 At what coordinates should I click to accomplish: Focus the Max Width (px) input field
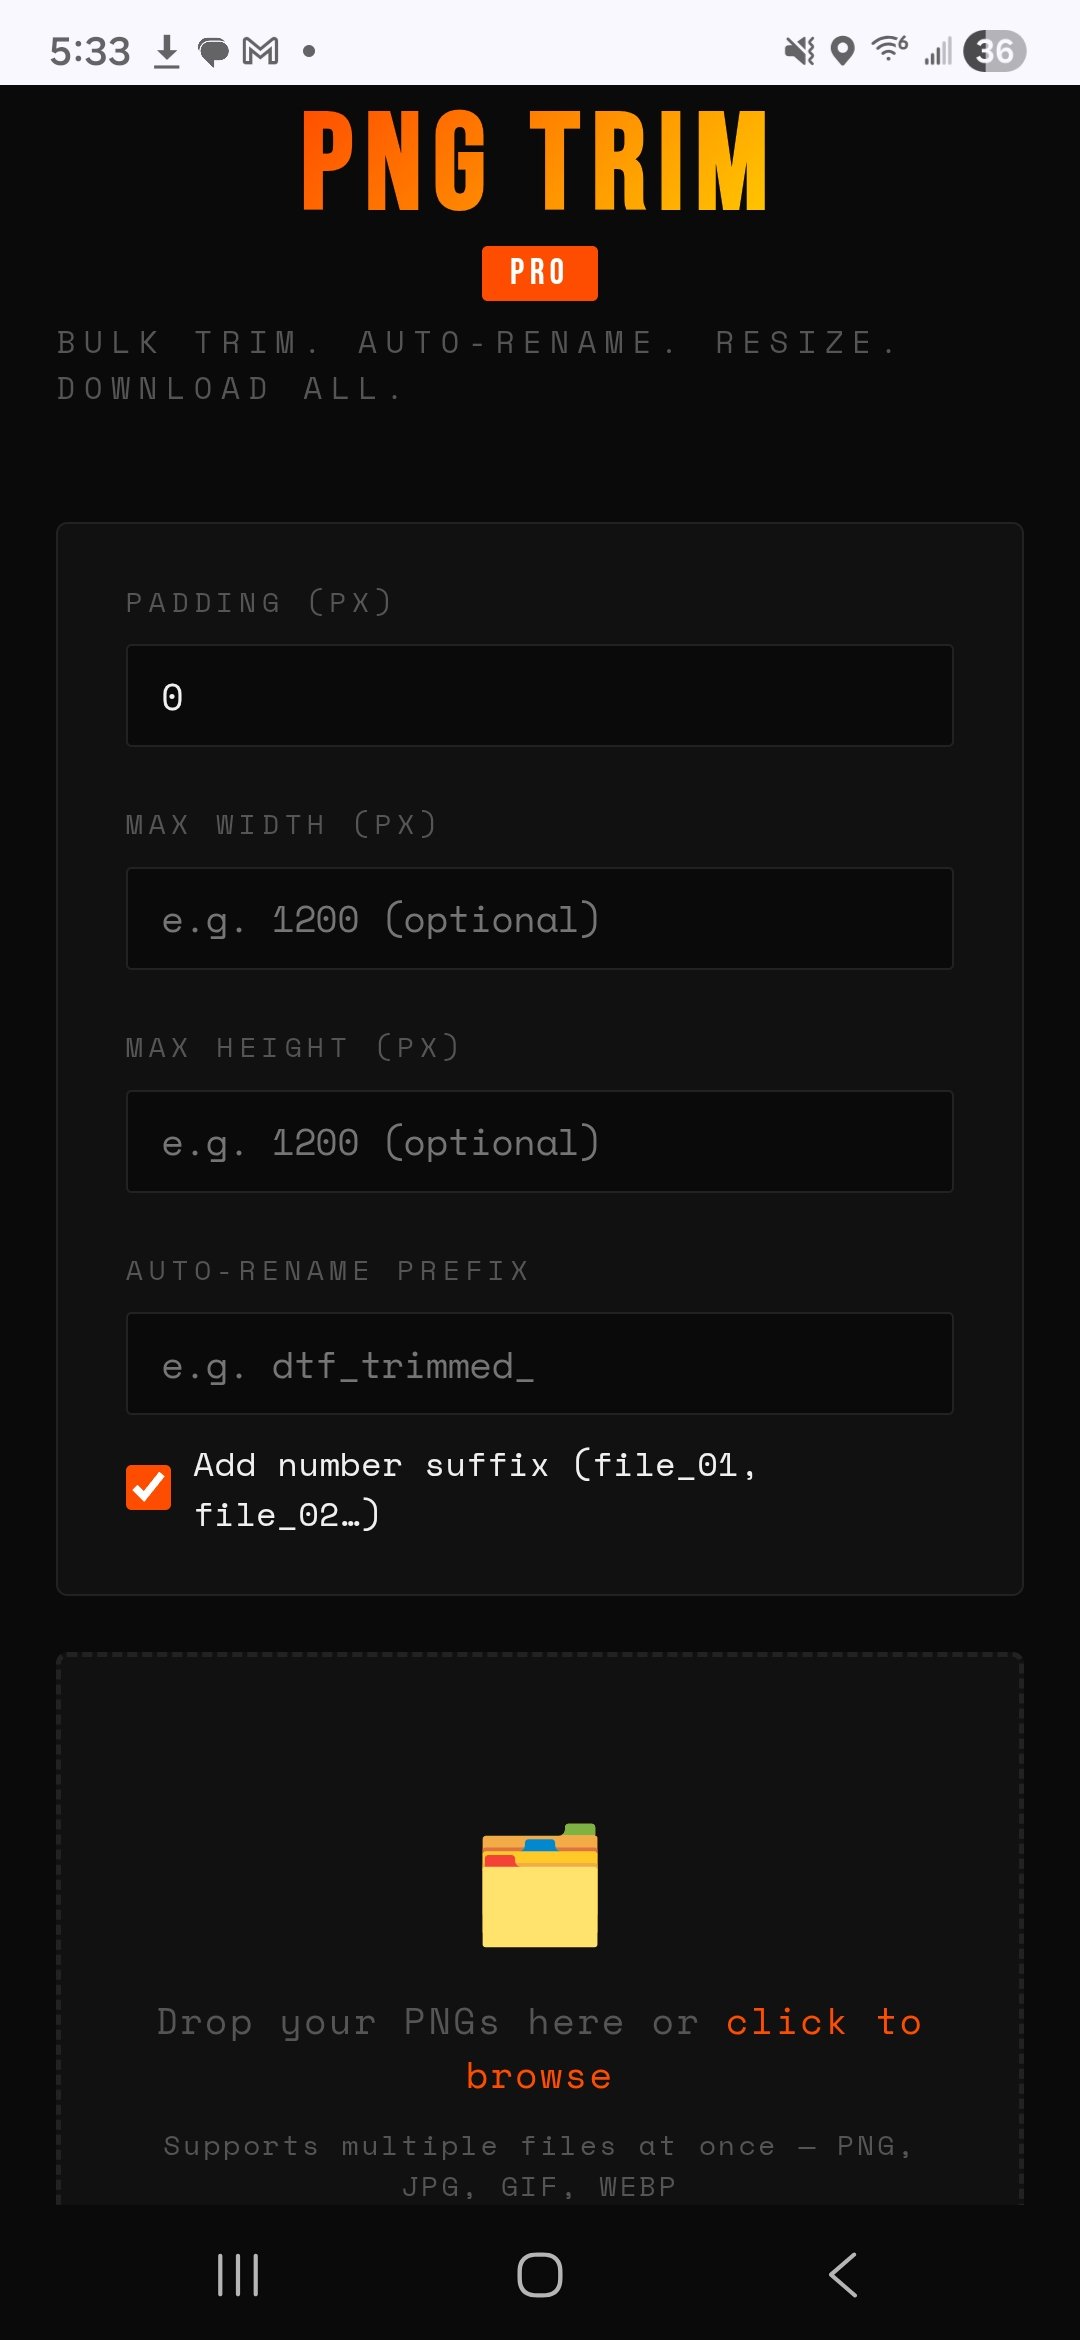(x=540, y=919)
